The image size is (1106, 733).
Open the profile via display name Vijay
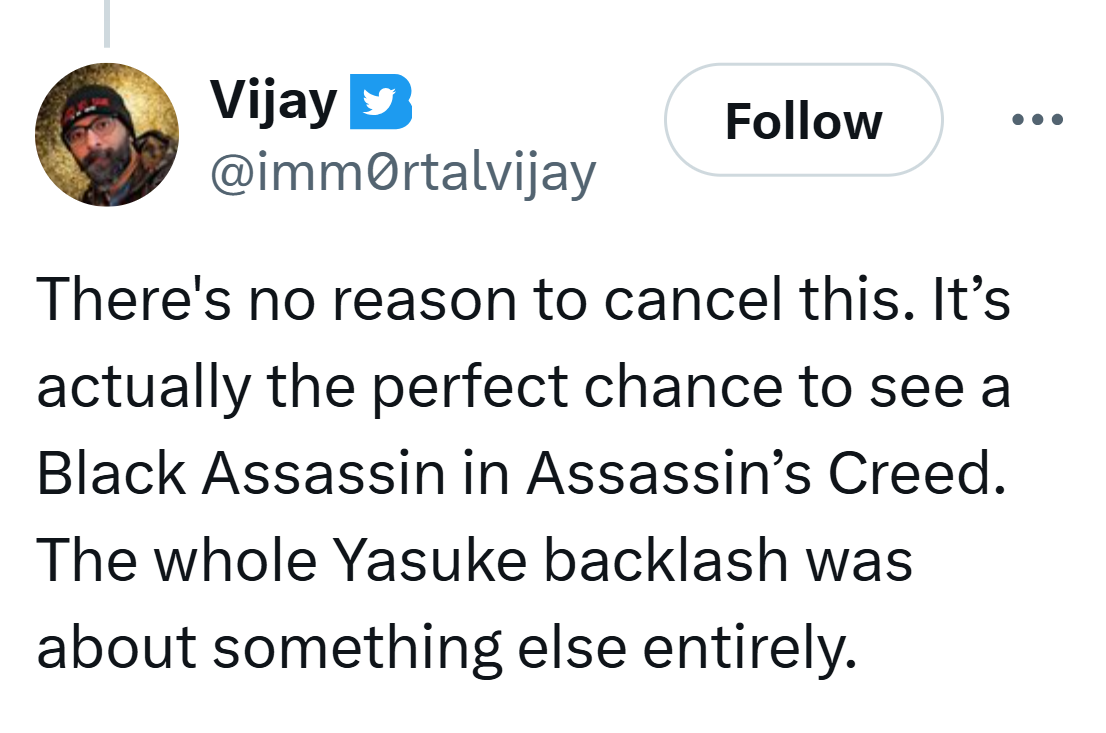pos(273,100)
